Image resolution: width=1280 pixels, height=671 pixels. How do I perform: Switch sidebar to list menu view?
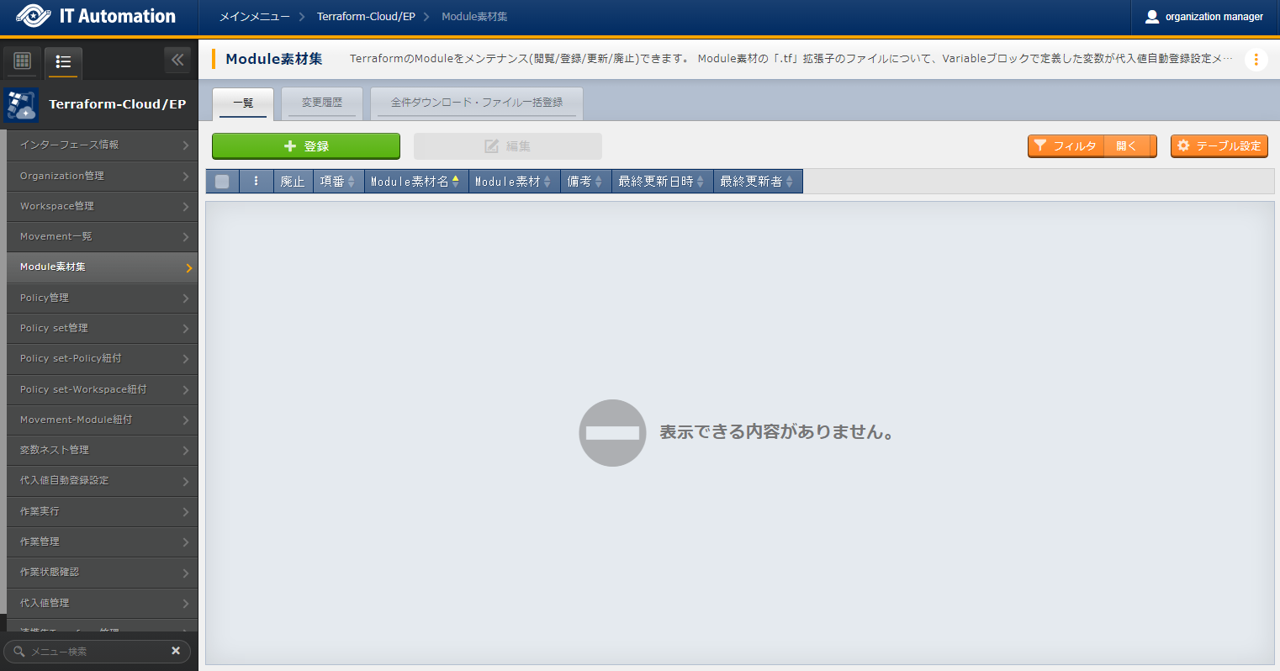pos(63,61)
